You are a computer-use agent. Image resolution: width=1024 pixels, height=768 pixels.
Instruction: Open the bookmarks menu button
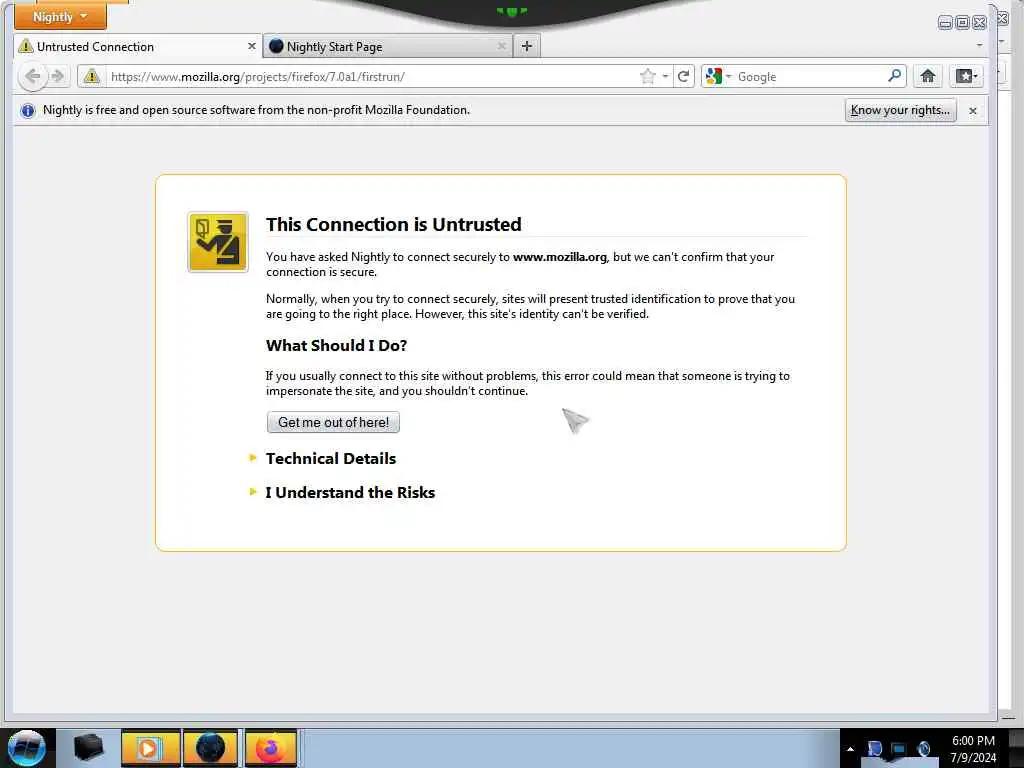966,76
